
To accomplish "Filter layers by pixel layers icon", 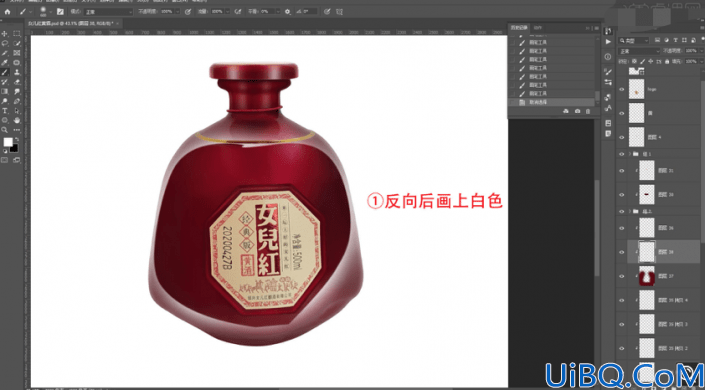I will 658,40.
